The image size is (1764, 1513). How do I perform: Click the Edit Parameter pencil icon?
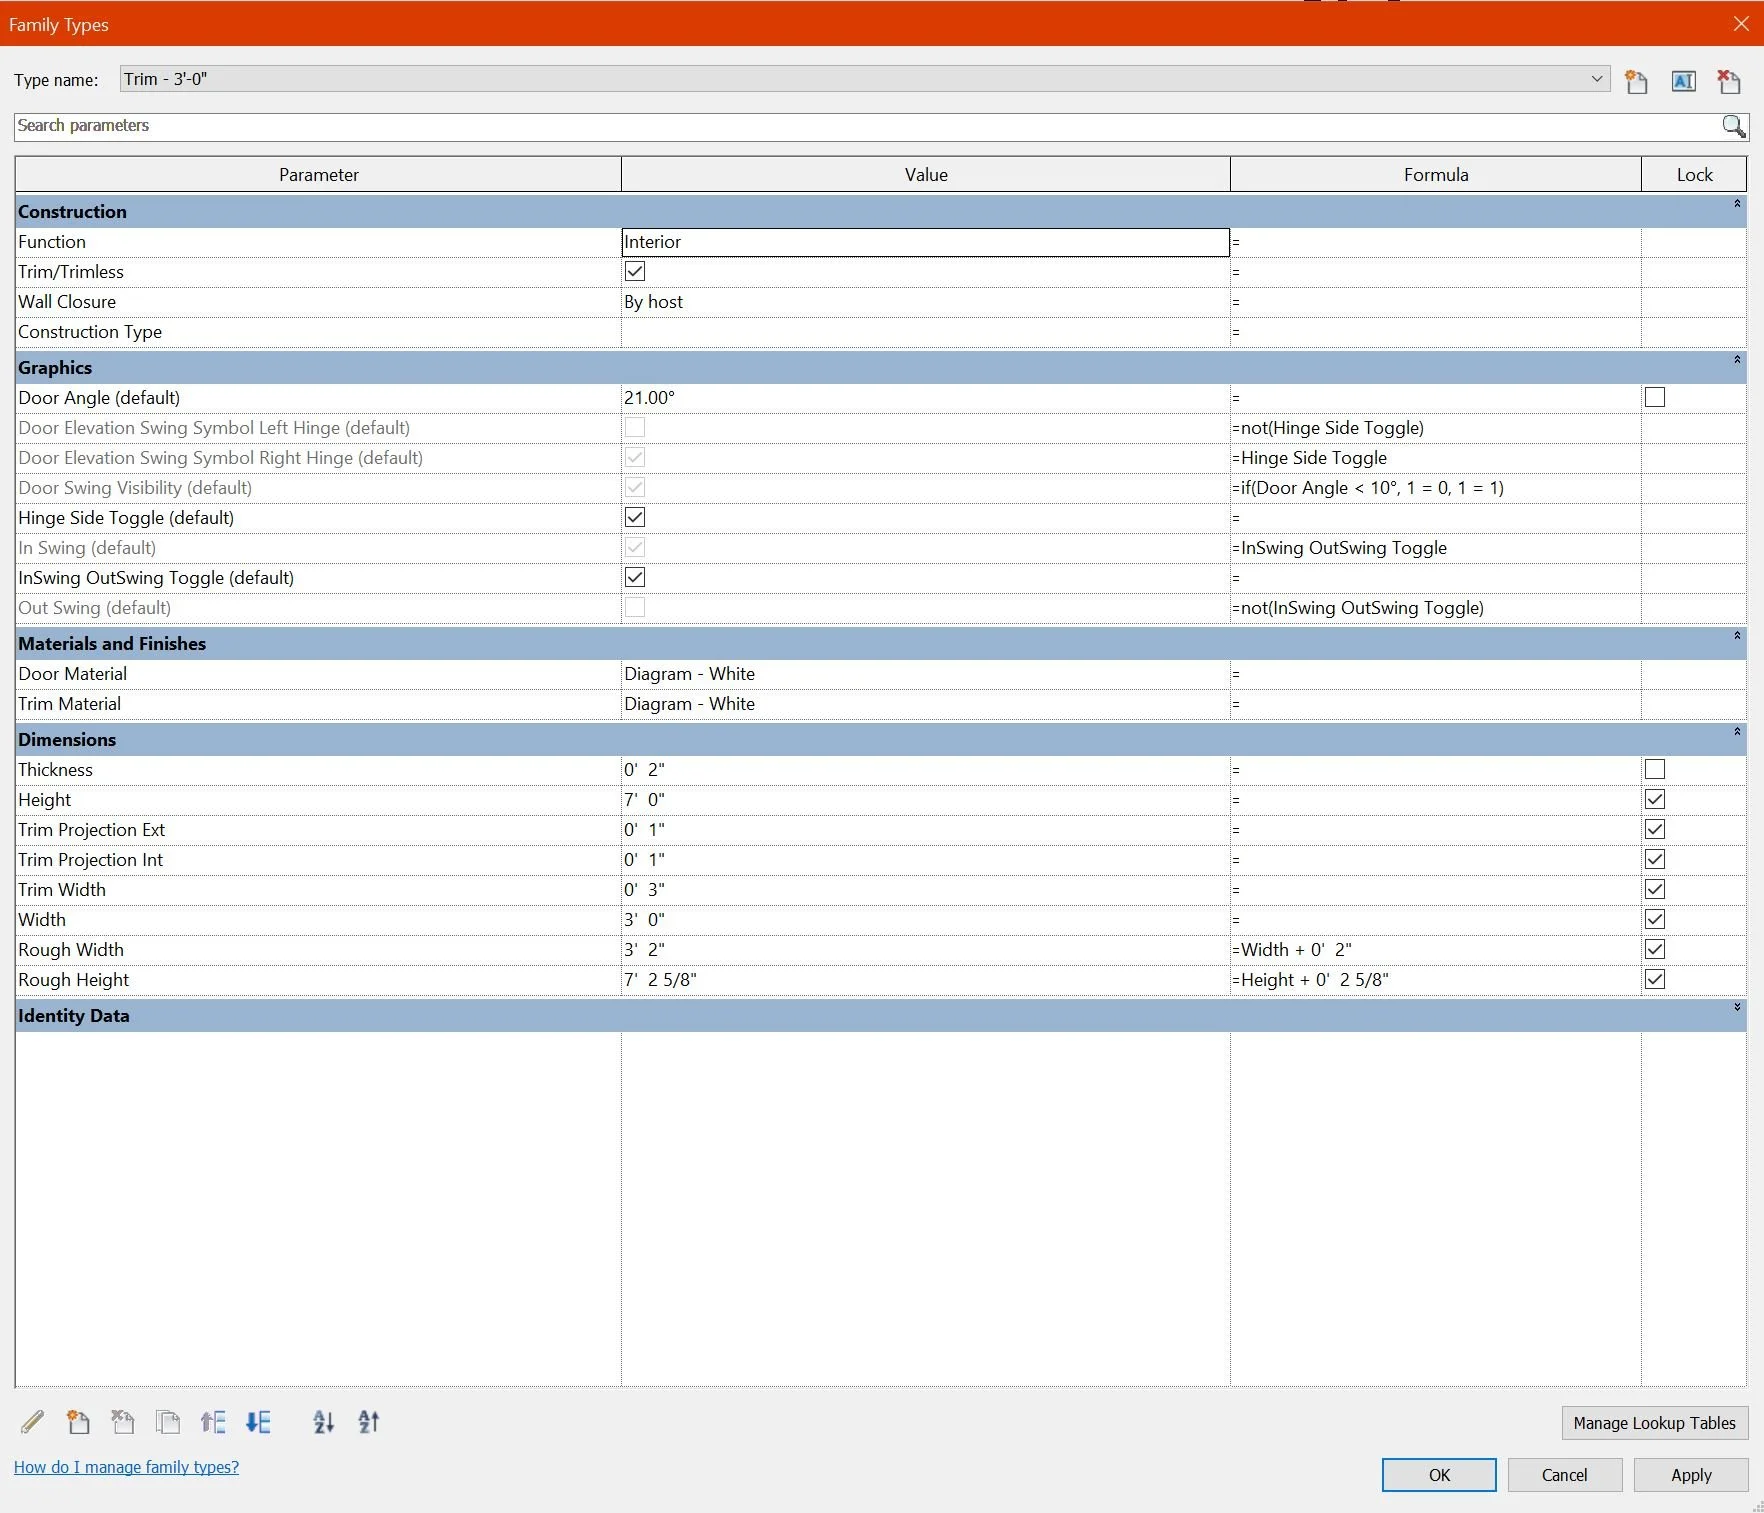pyautogui.click(x=32, y=1422)
